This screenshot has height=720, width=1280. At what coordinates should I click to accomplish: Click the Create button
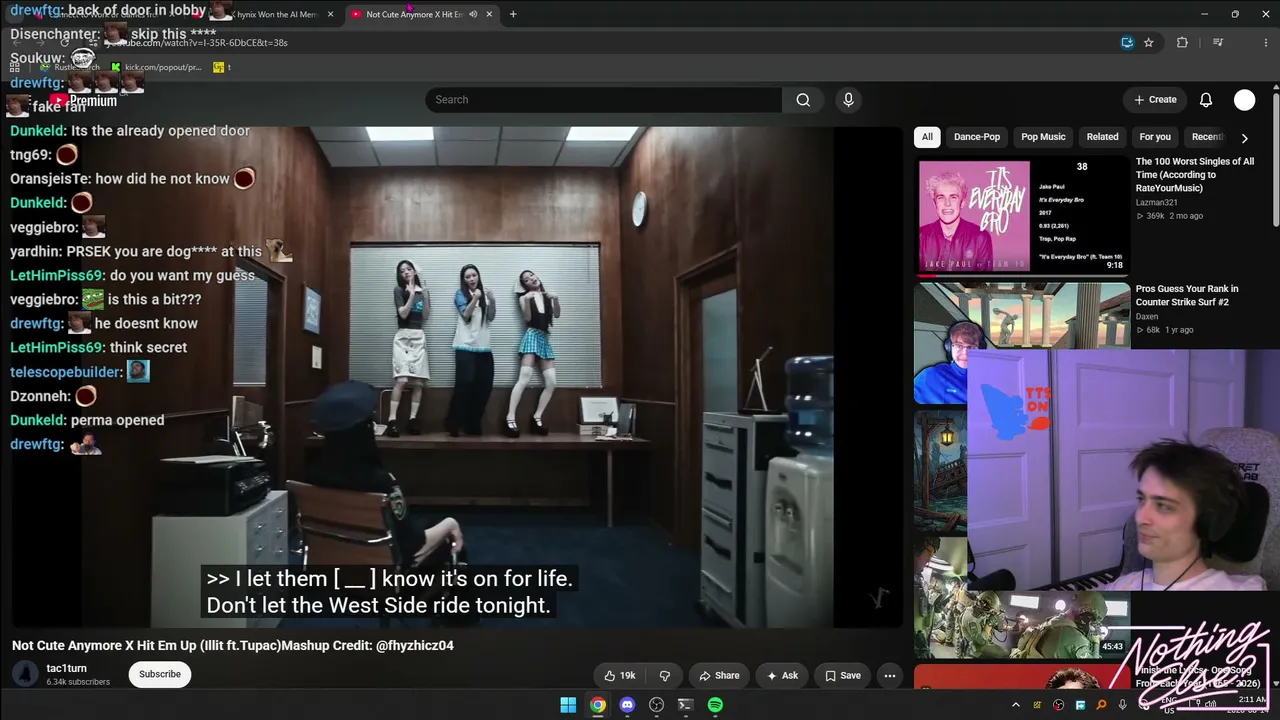click(1155, 100)
